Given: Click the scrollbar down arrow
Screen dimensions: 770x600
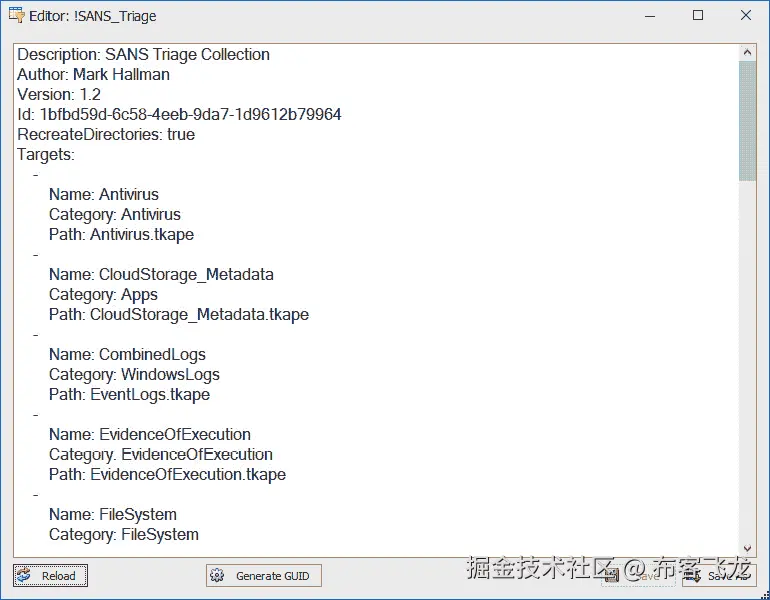Looking at the screenshot, I should click(x=747, y=548).
